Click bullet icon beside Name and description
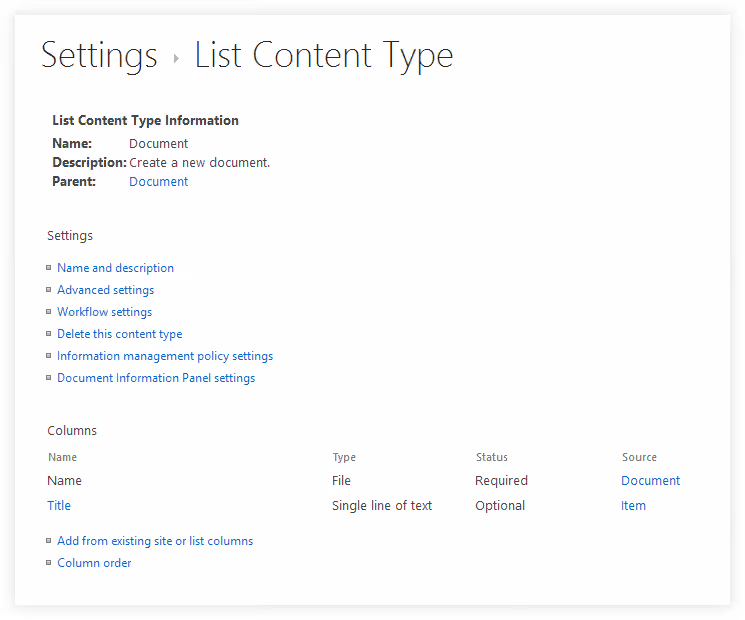This screenshot has width=745, height=620. (x=48, y=268)
